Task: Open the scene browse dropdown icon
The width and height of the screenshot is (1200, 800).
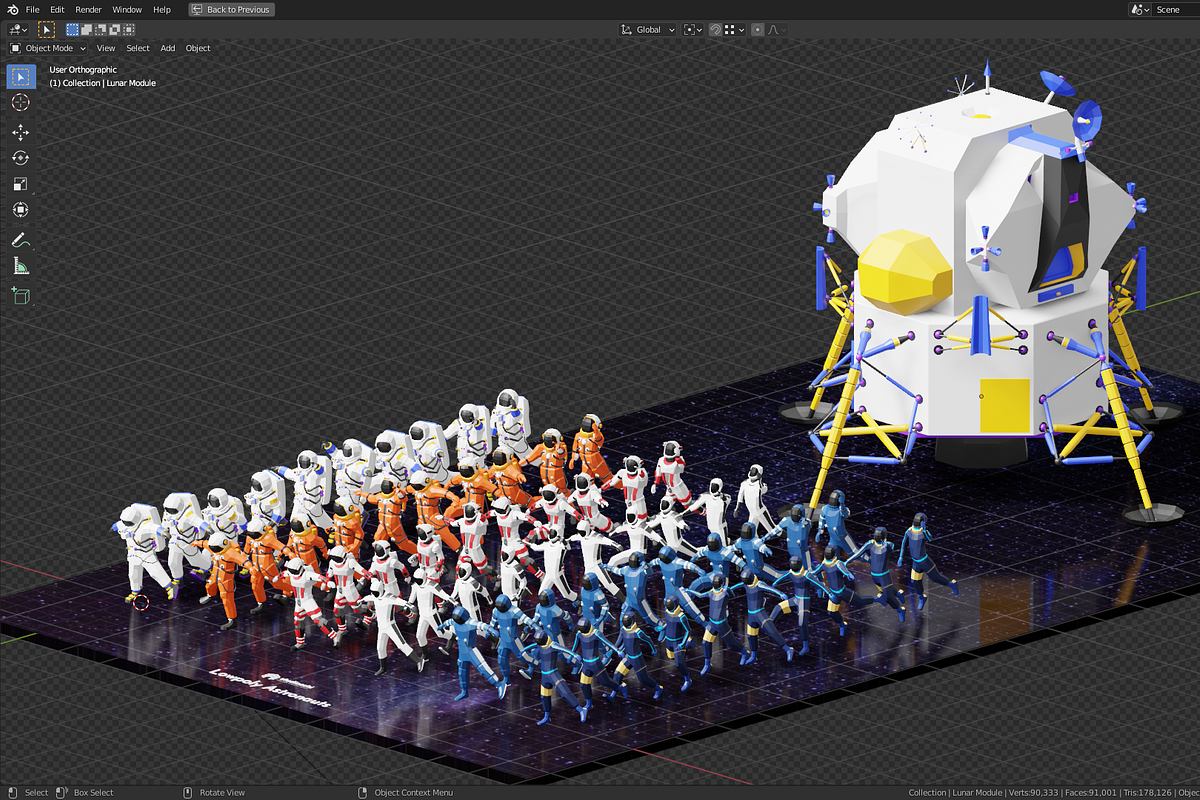Action: coord(1140,9)
